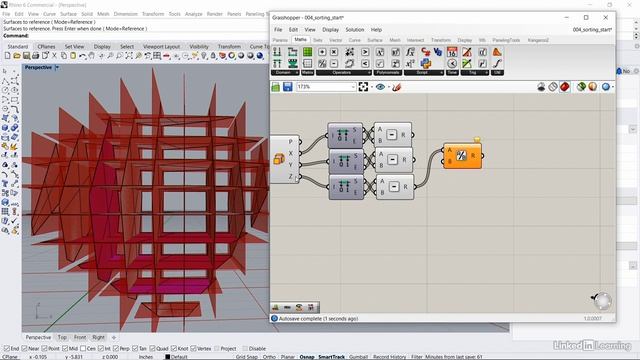Choose the Subtraction operator icon in ribbon

pyautogui.click(x=334, y=63)
